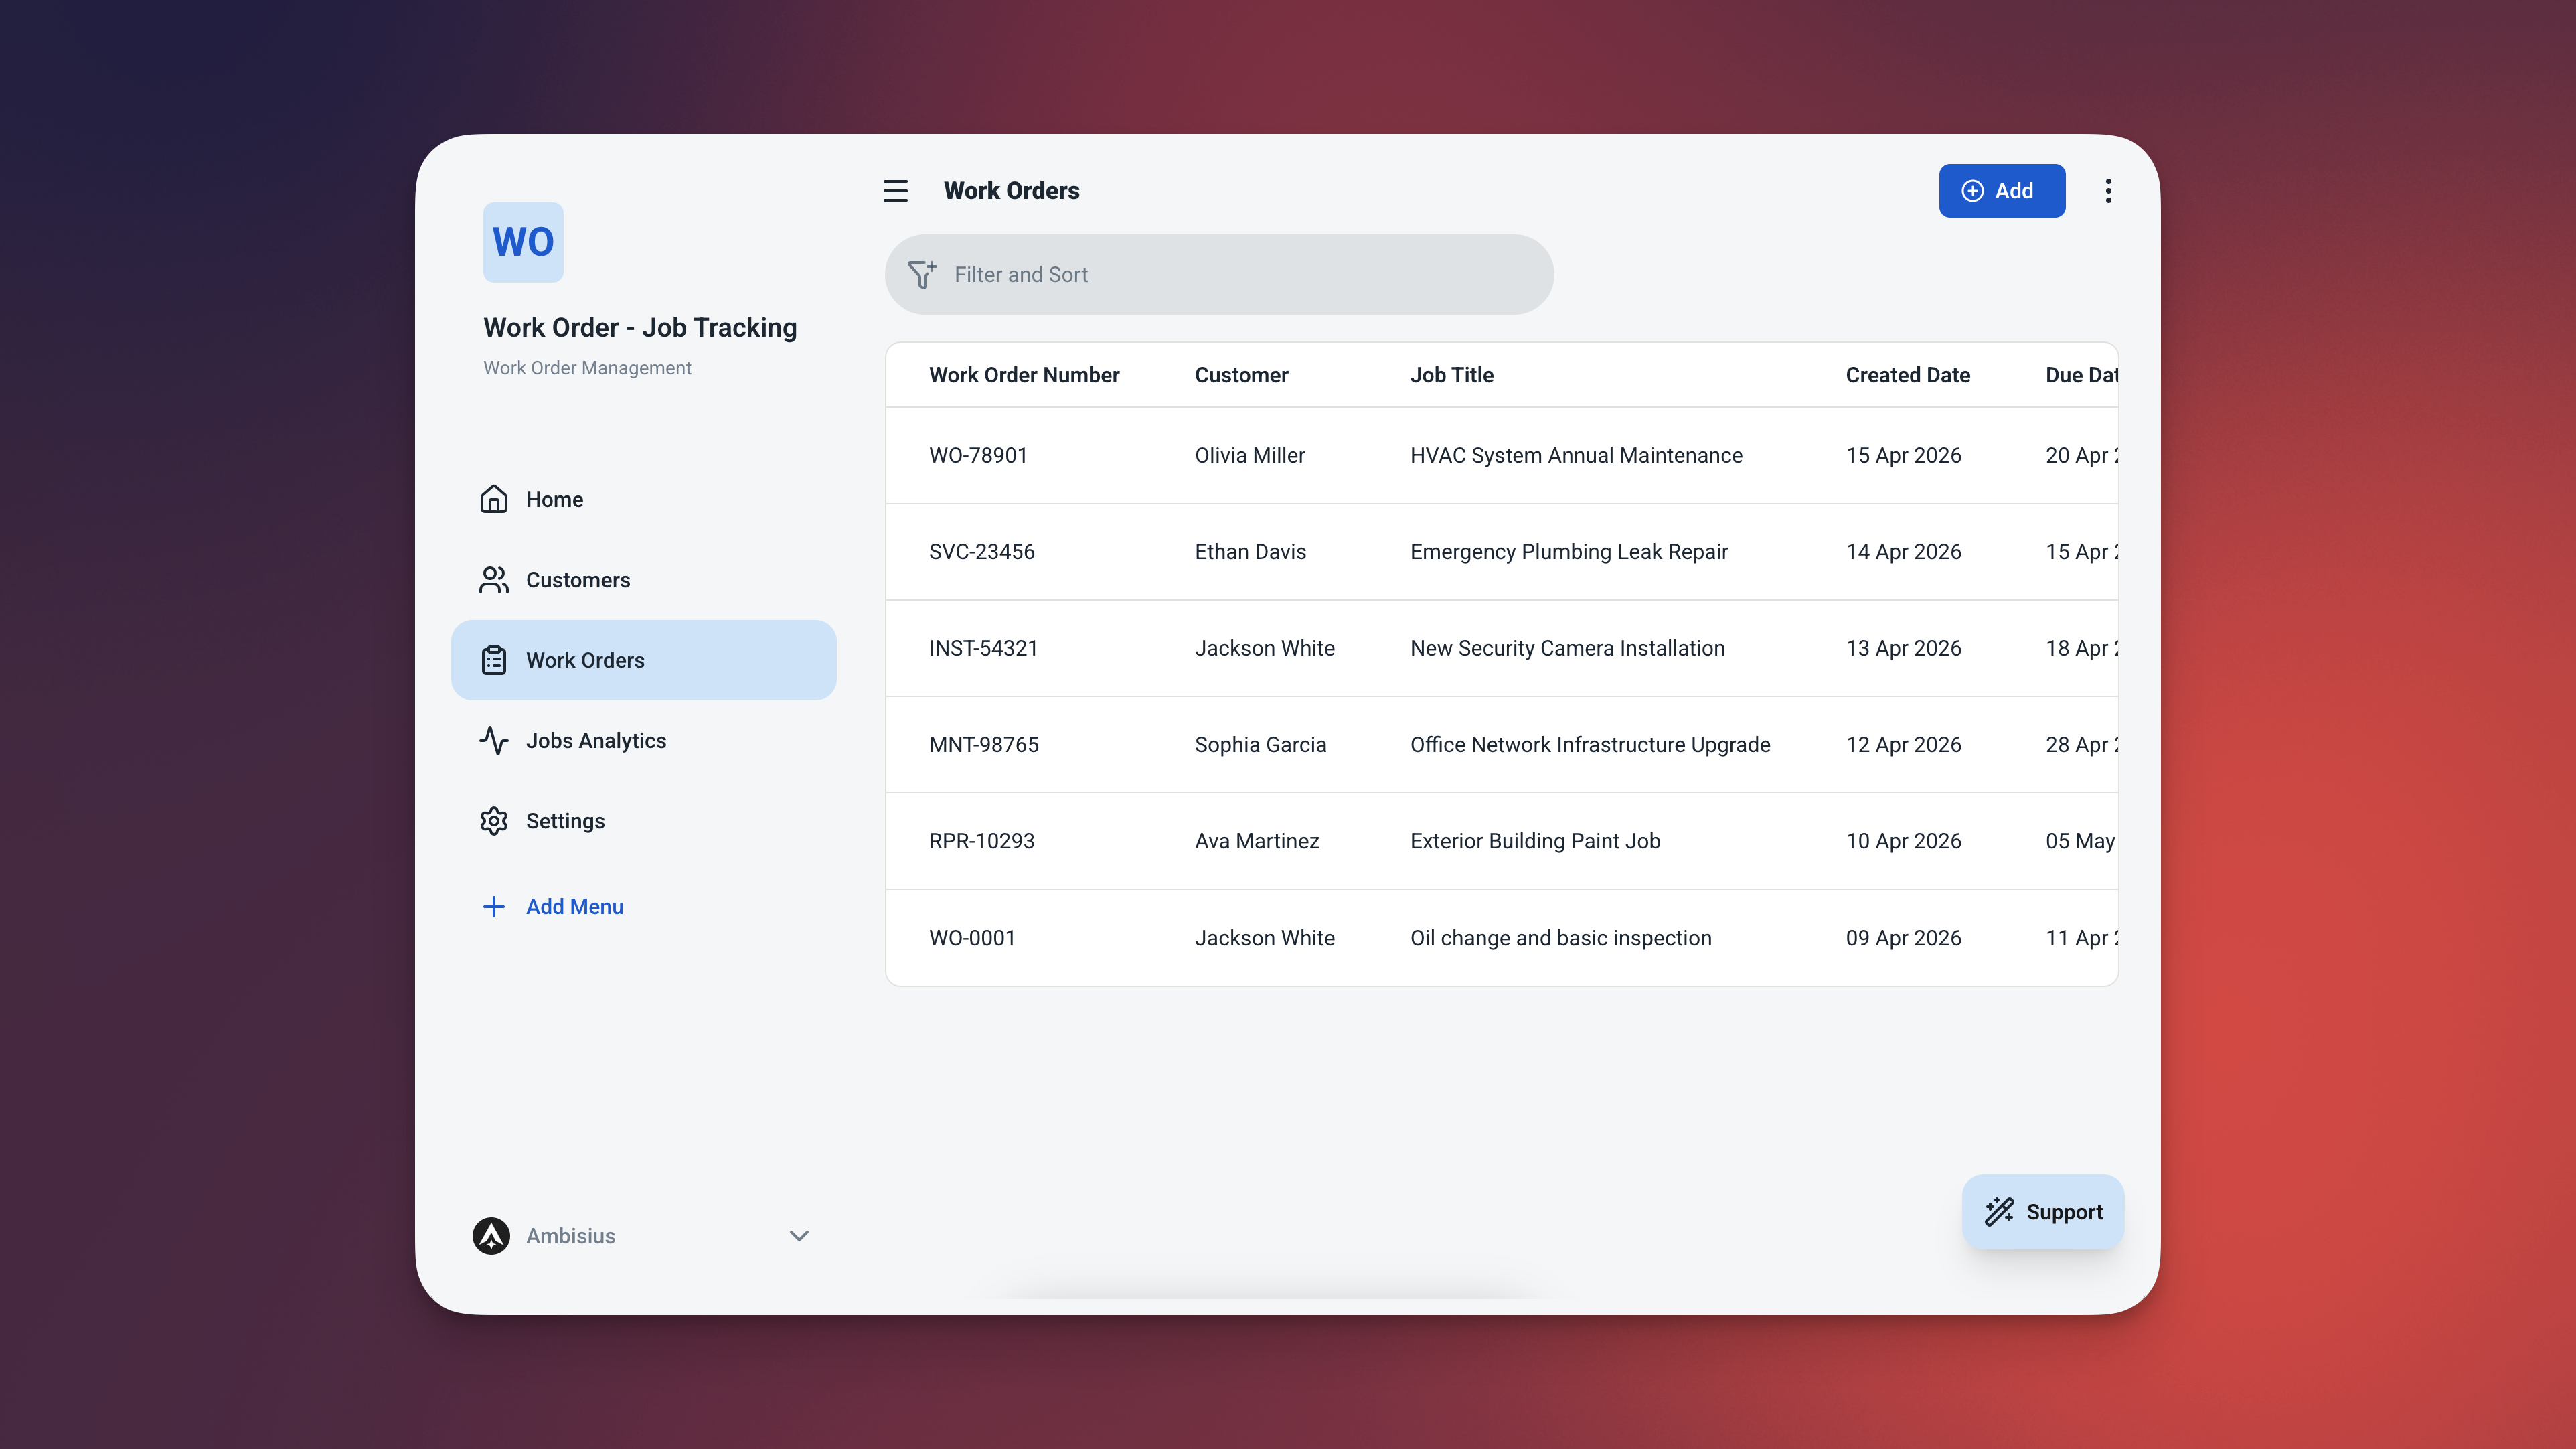The image size is (2576, 1449).
Task: Click the Home house icon
Action: [x=494, y=499]
